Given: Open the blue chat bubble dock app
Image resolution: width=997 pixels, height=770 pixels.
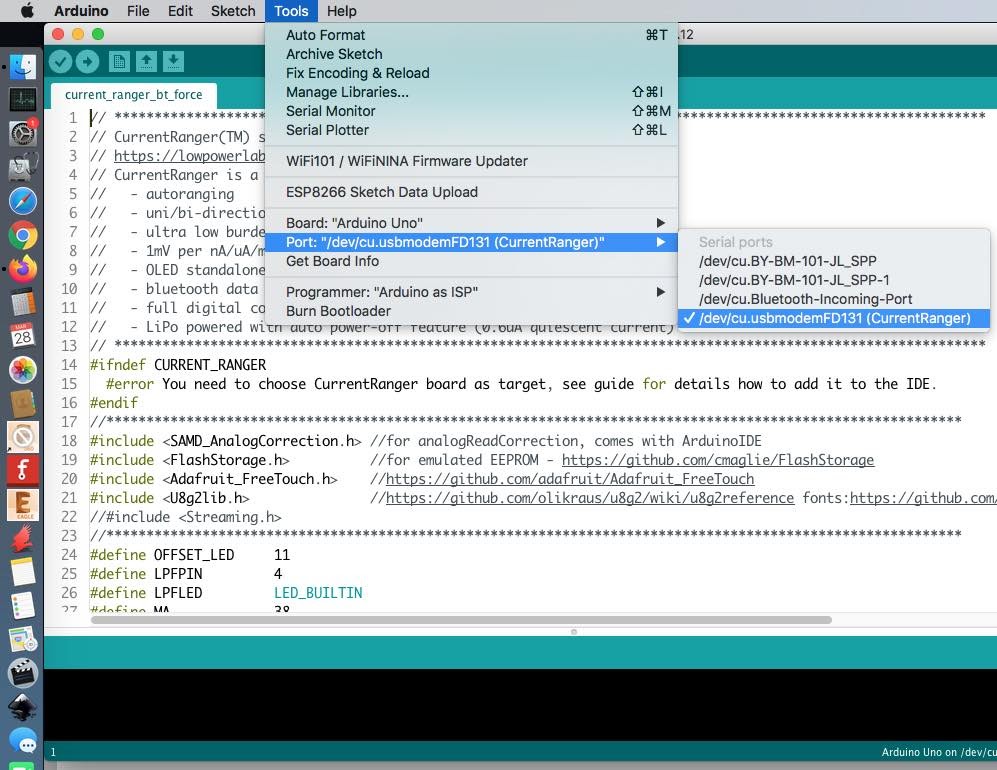Looking at the screenshot, I should pos(24,741).
